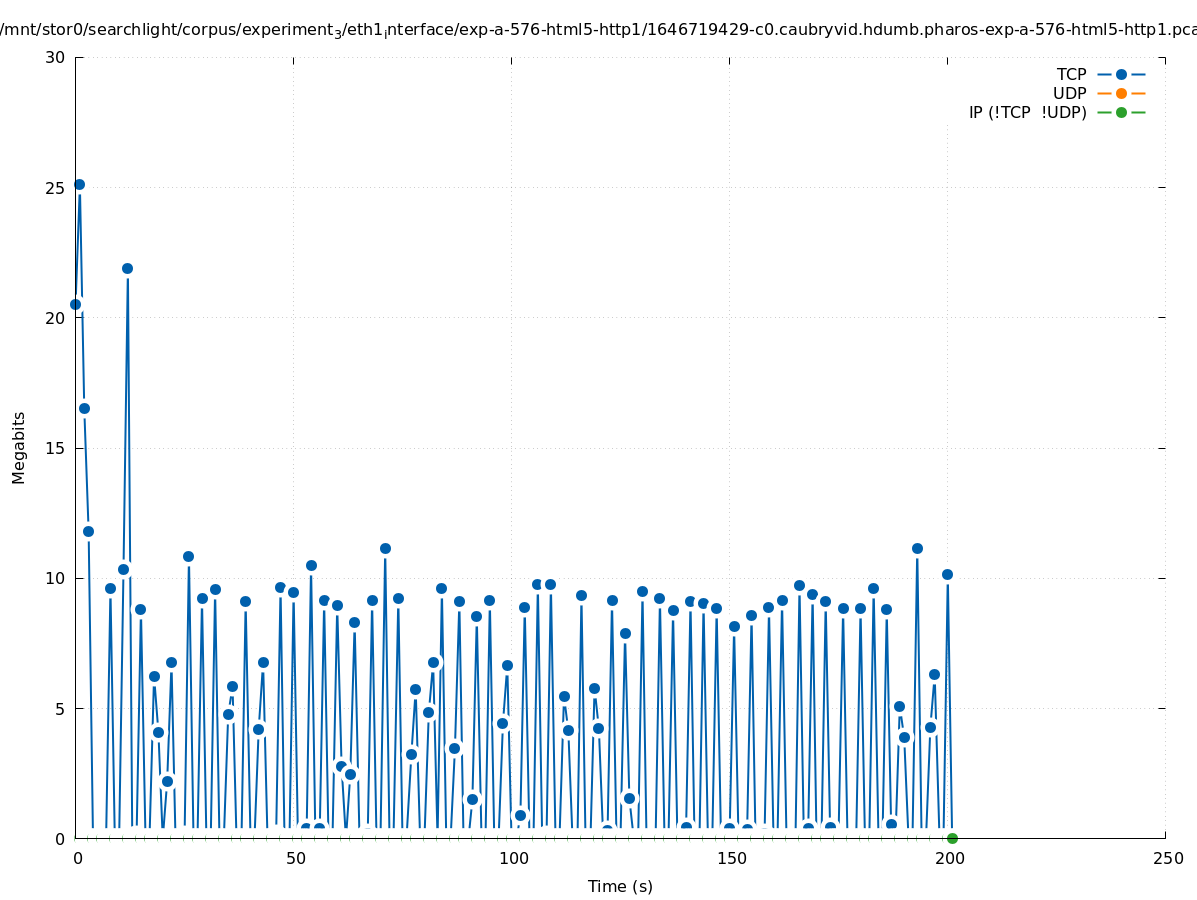The width and height of the screenshot is (1197, 900).
Task: Click the orange UDP legend marker
Action: pyautogui.click(x=1121, y=94)
